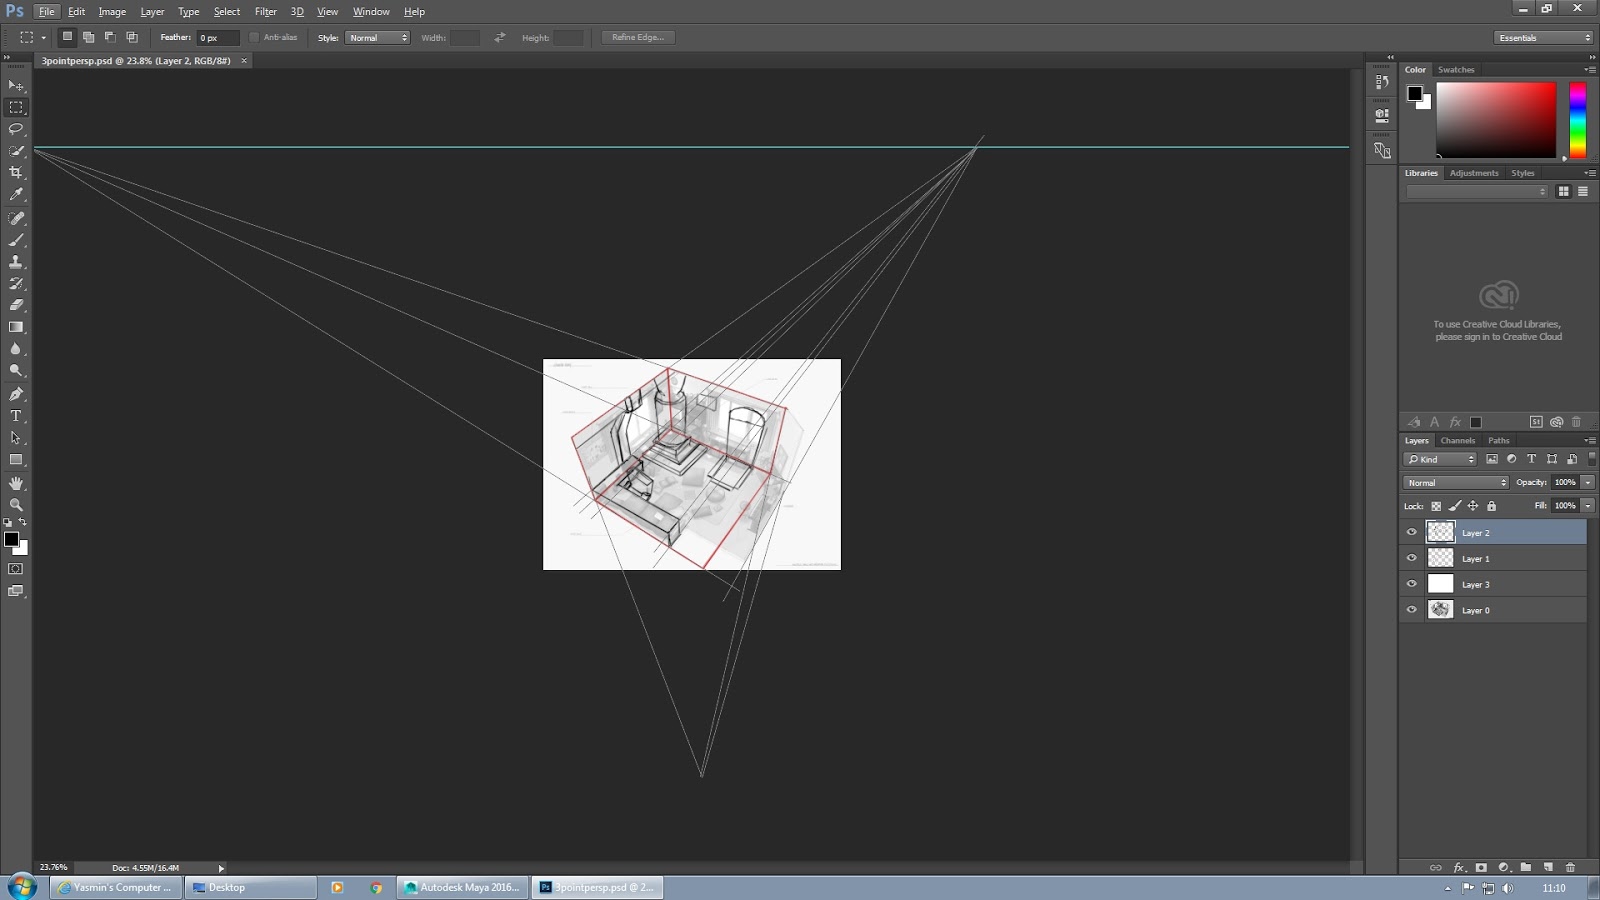Activate the Crop tool
Image resolution: width=1600 pixels, height=900 pixels.
16,172
